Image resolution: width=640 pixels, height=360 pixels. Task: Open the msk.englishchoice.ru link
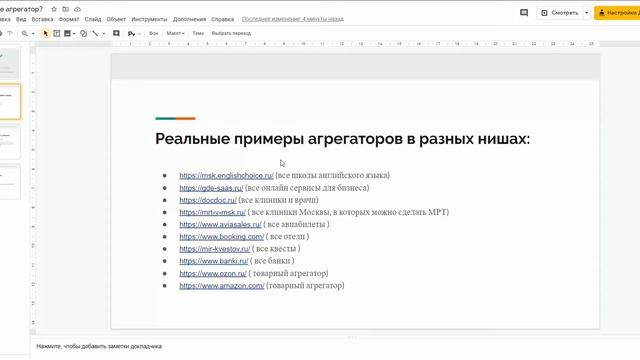click(227, 176)
